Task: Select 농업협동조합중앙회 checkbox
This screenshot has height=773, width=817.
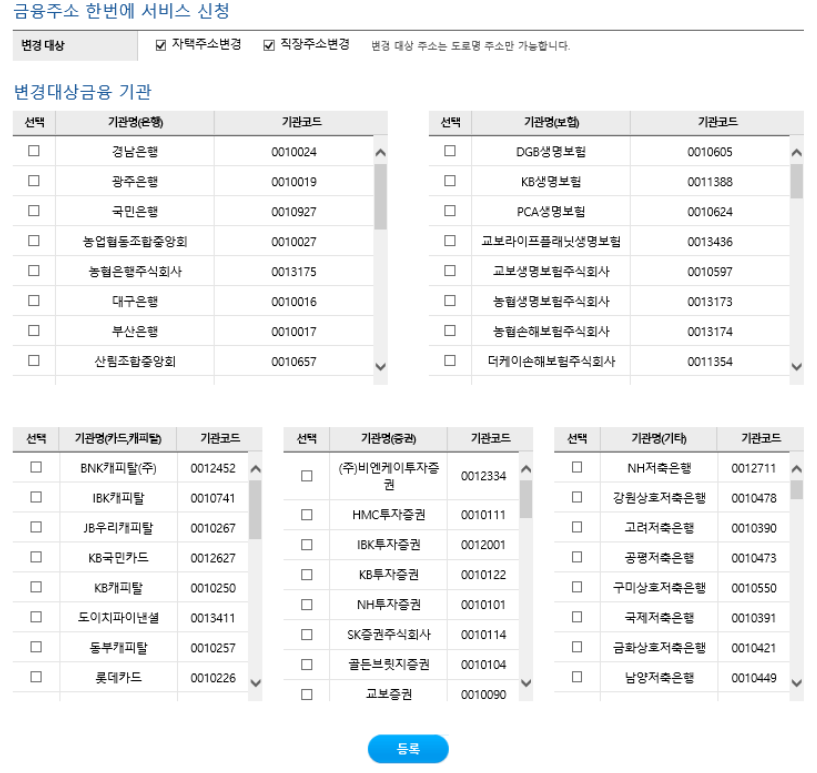Action: pyautogui.click(x=34, y=241)
